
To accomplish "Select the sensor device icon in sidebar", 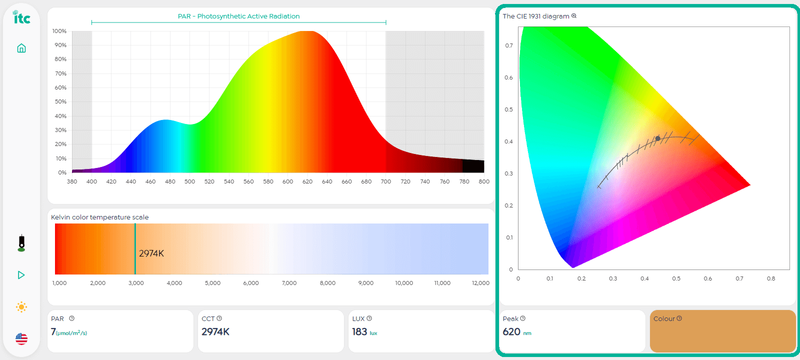I will (x=21, y=244).
